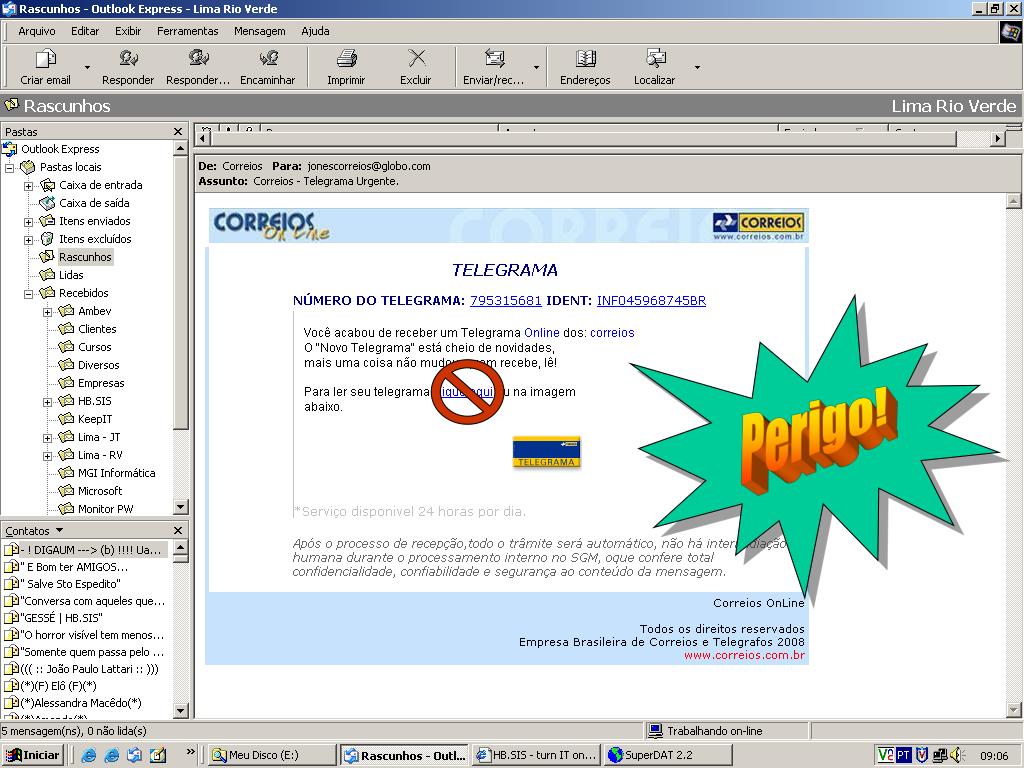Image resolution: width=1024 pixels, height=768 pixels.
Task: Open the Contatos dropdown menu
Action: click(x=34, y=531)
